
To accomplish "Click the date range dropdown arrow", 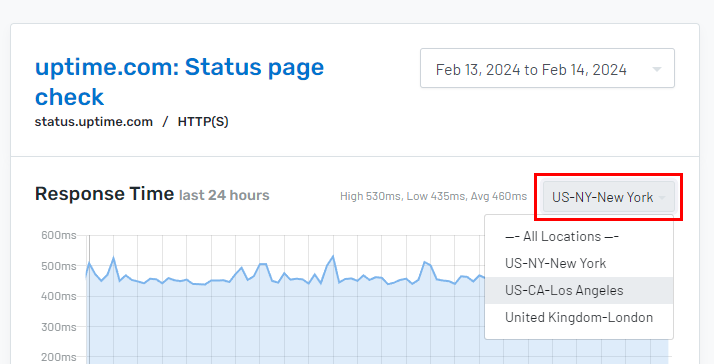I will click(x=657, y=69).
